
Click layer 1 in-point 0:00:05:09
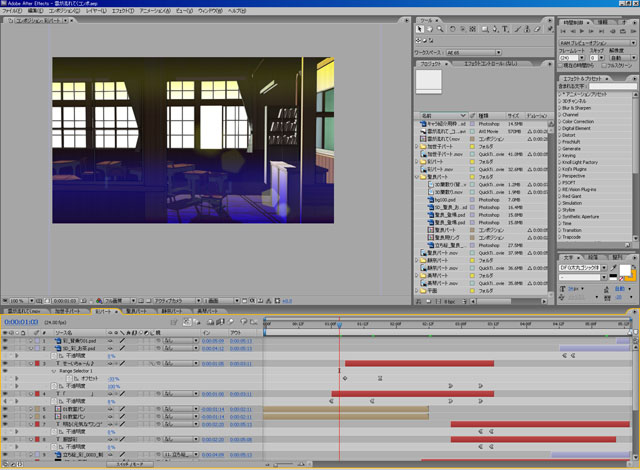point(213,341)
